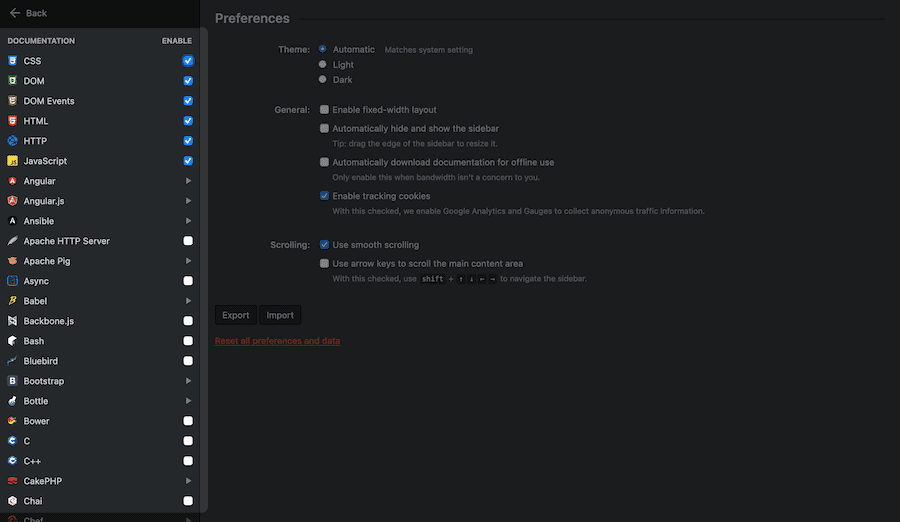Select the Dark theme radio button
The image size is (900, 522).
pos(322,79)
